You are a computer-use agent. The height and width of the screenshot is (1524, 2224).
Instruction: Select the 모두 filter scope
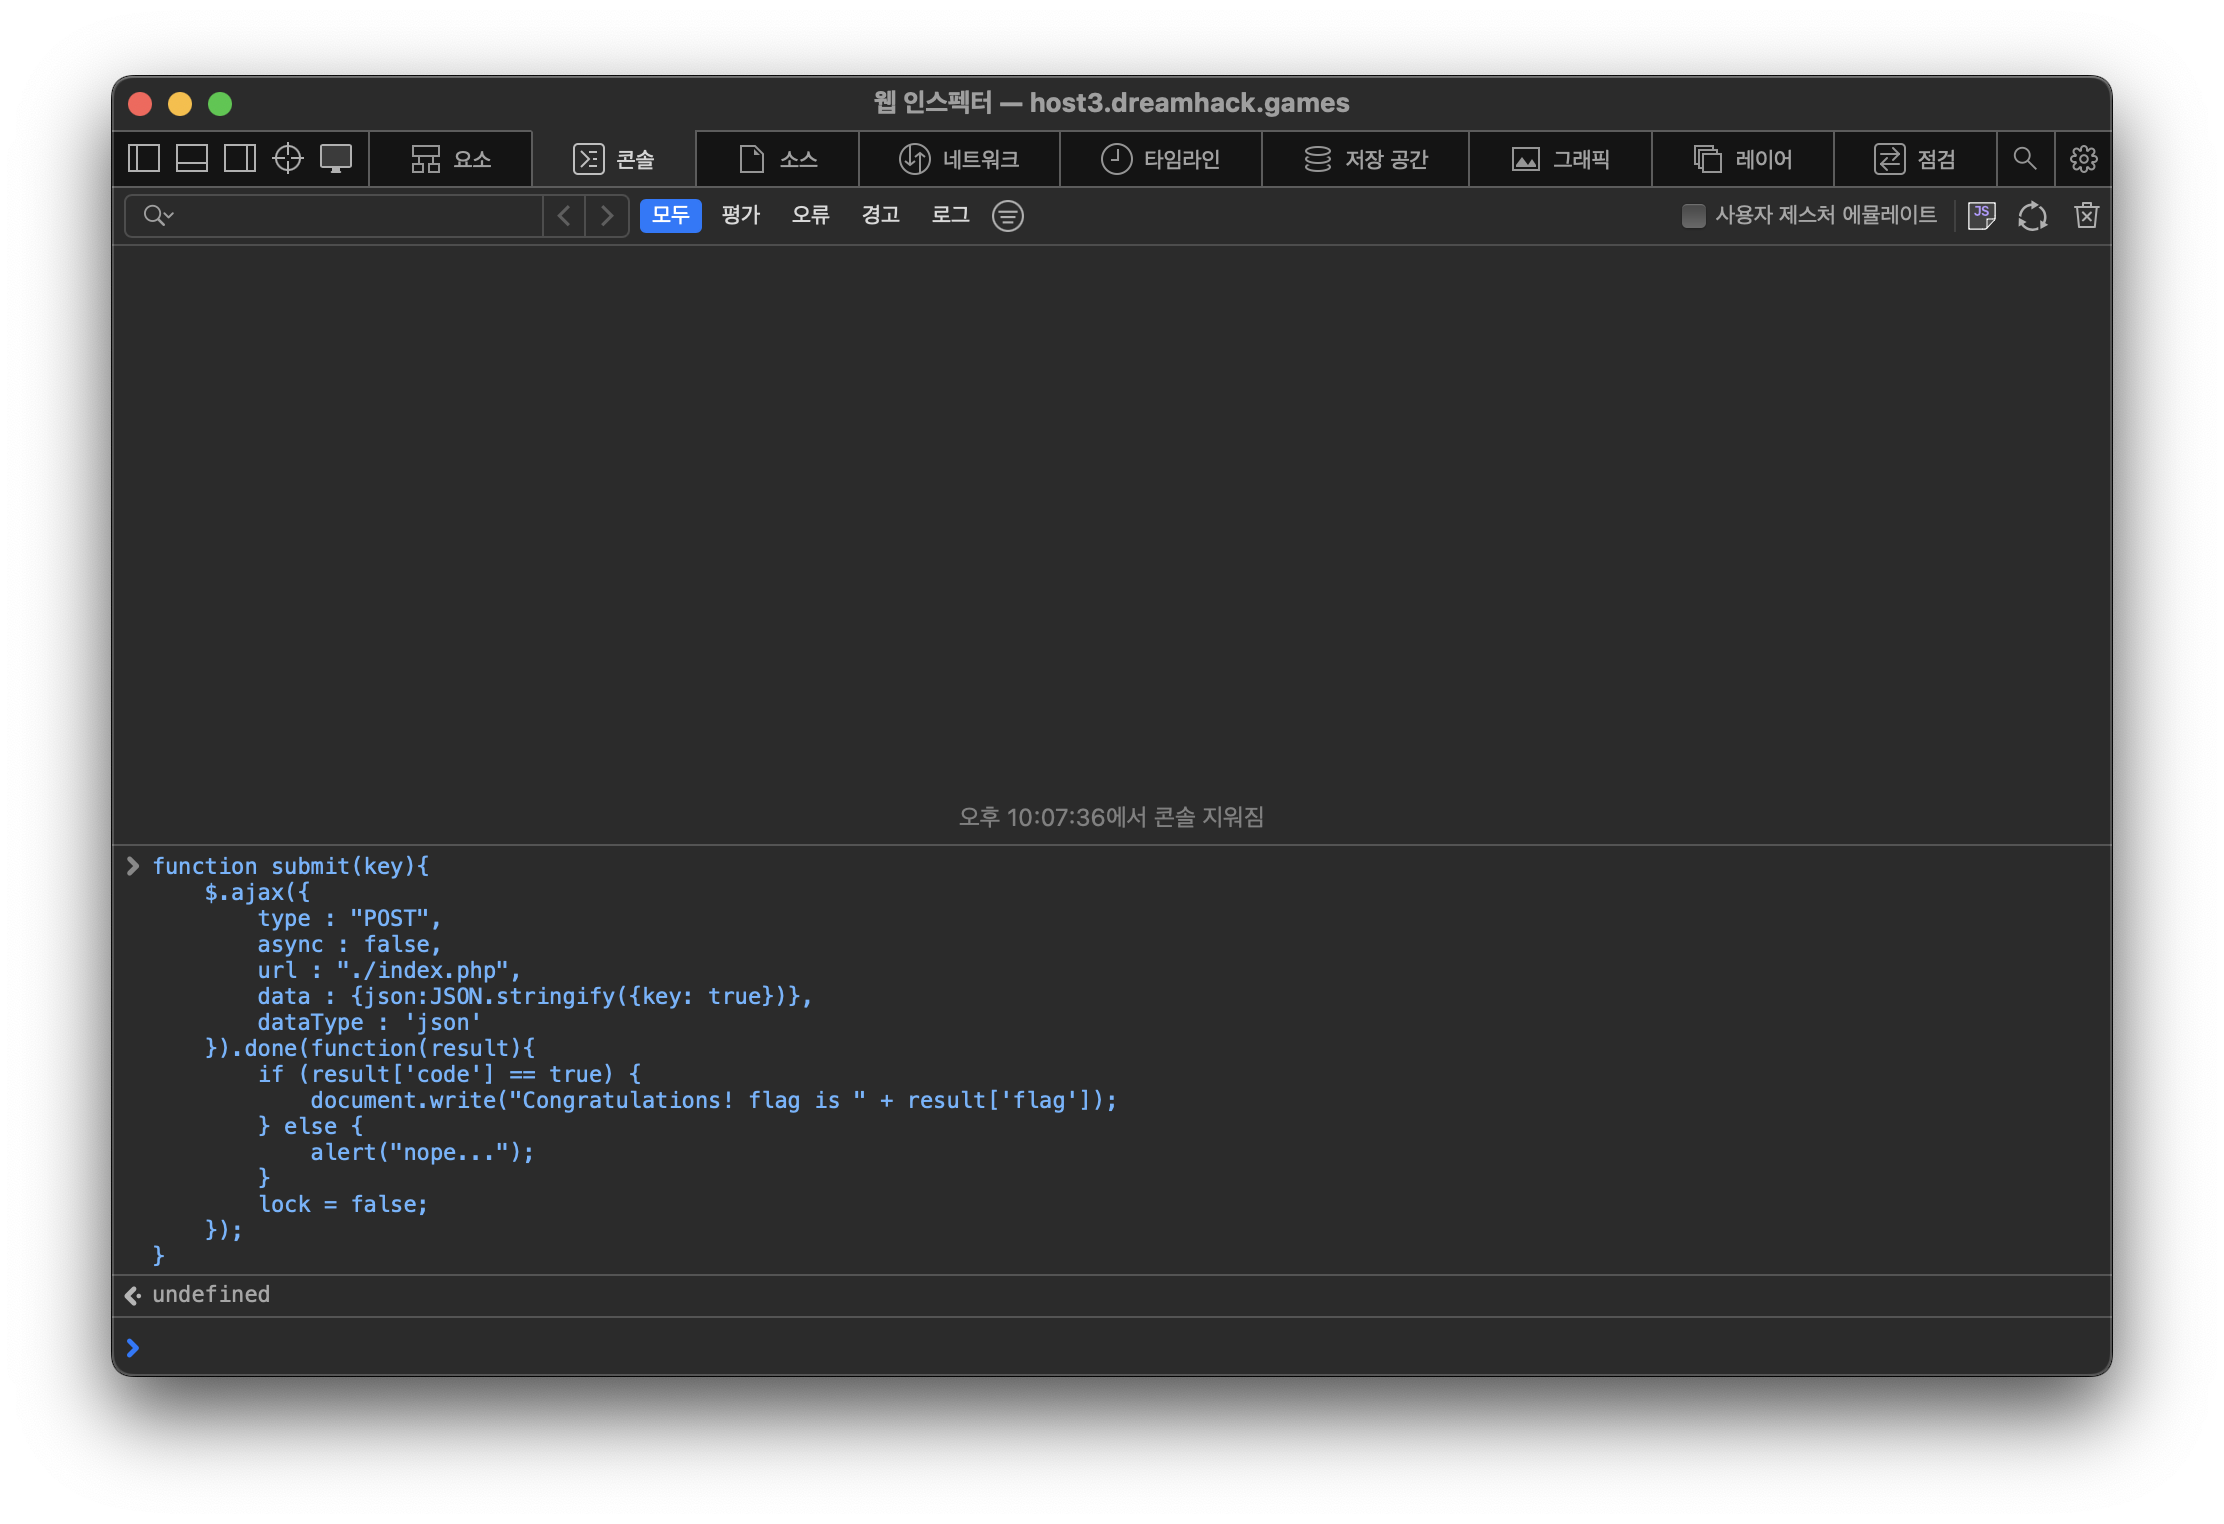[670, 215]
